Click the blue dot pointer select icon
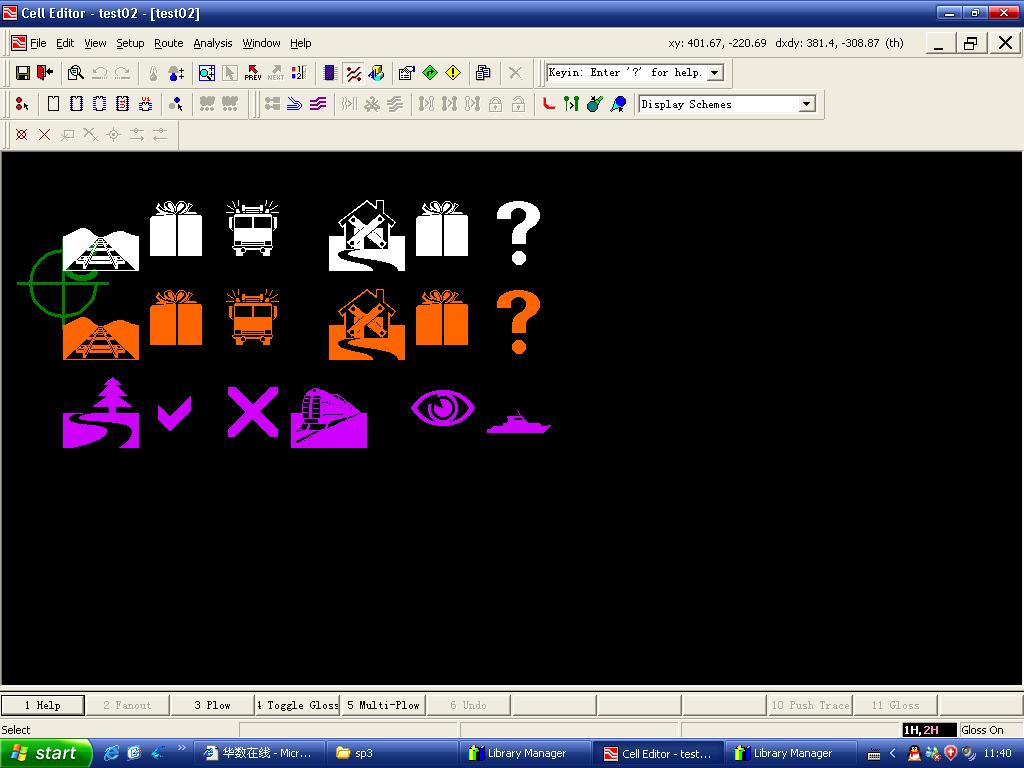This screenshot has height=768, width=1024. [x=176, y=104]
